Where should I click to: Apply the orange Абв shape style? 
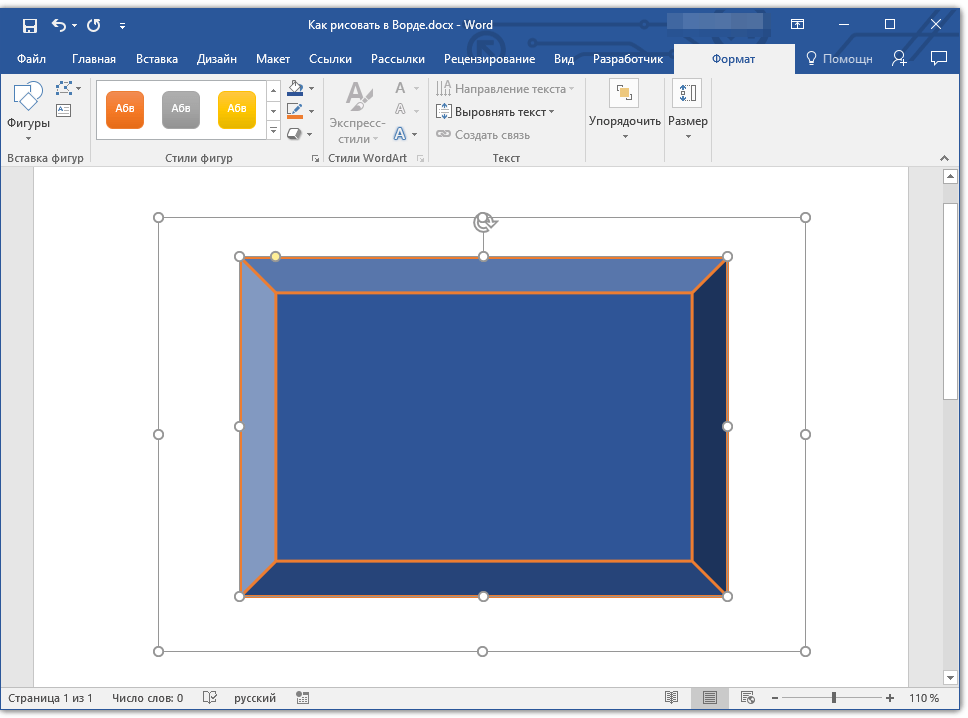[125, 109]
